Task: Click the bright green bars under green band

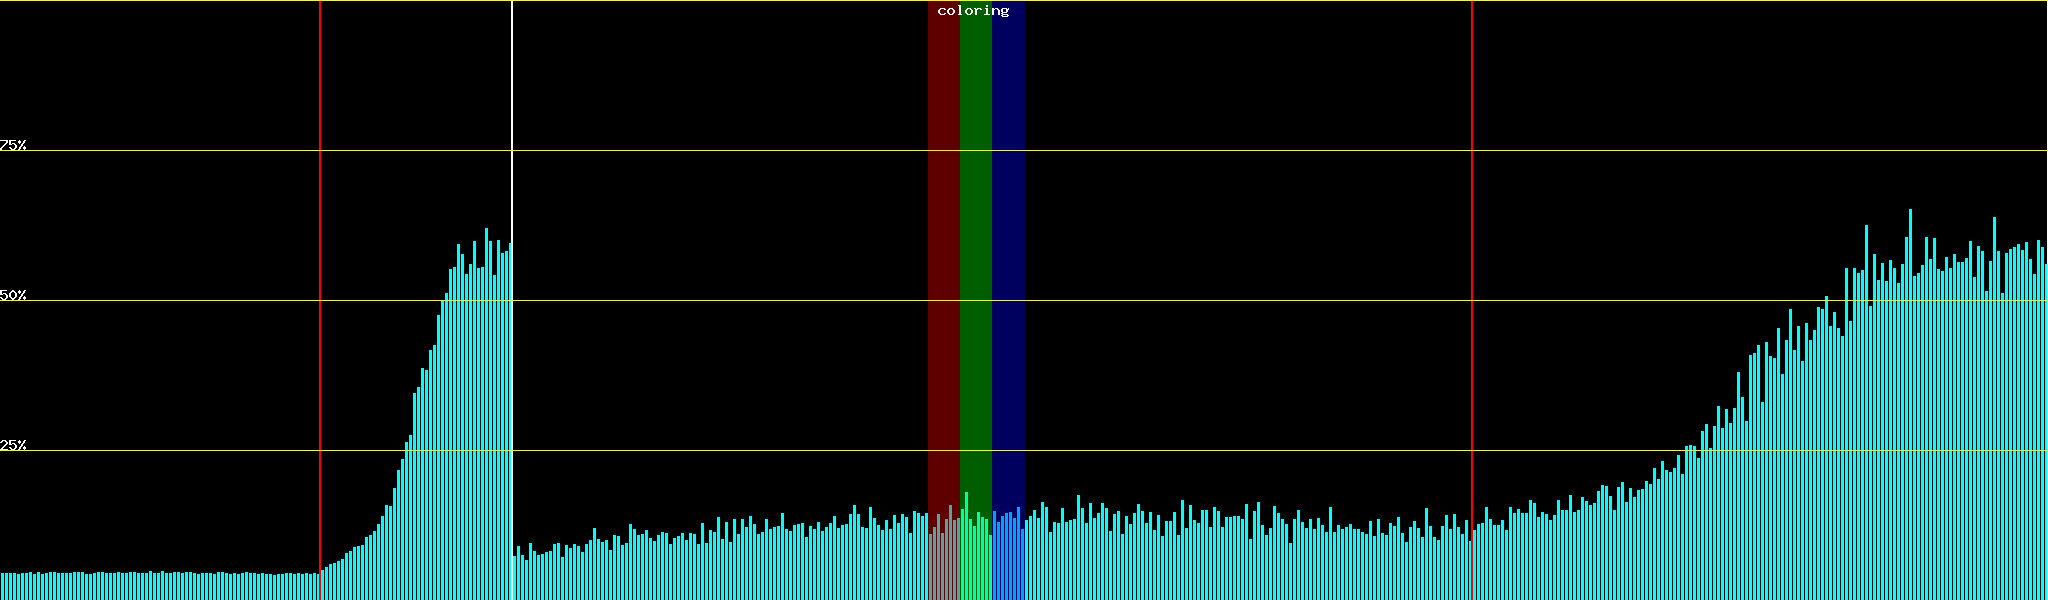Action: 975,560
